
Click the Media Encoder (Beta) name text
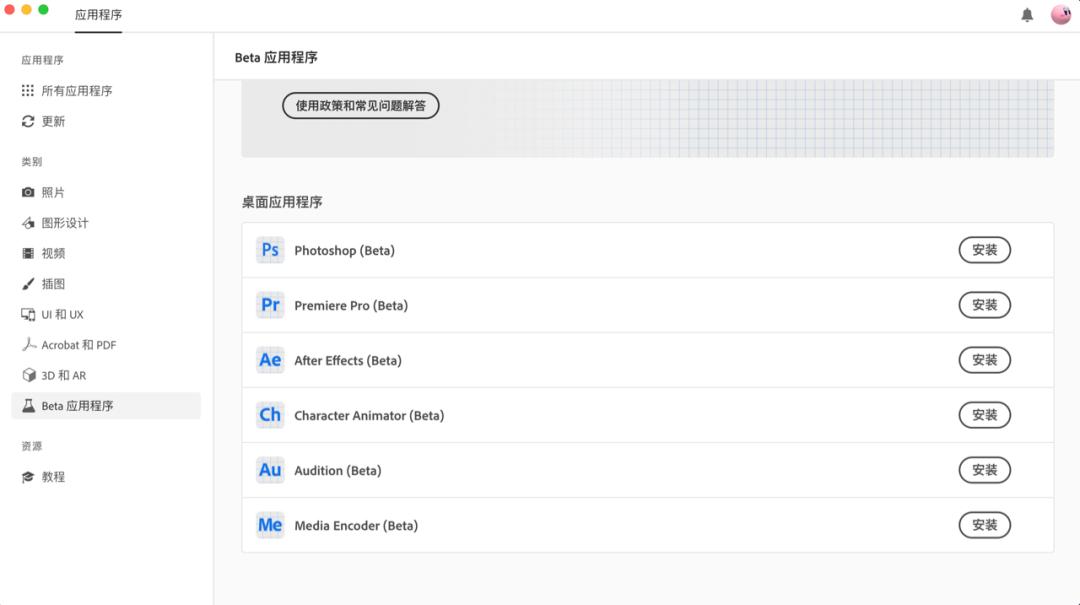(x=356, y=526)
